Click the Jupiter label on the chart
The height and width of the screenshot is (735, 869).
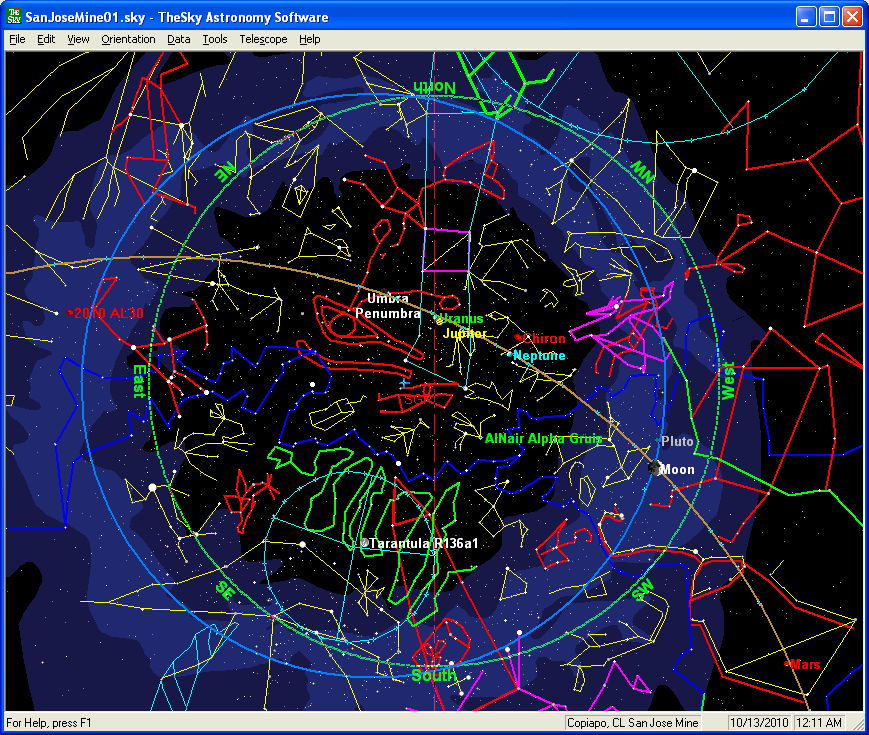[x=465, y=333]
